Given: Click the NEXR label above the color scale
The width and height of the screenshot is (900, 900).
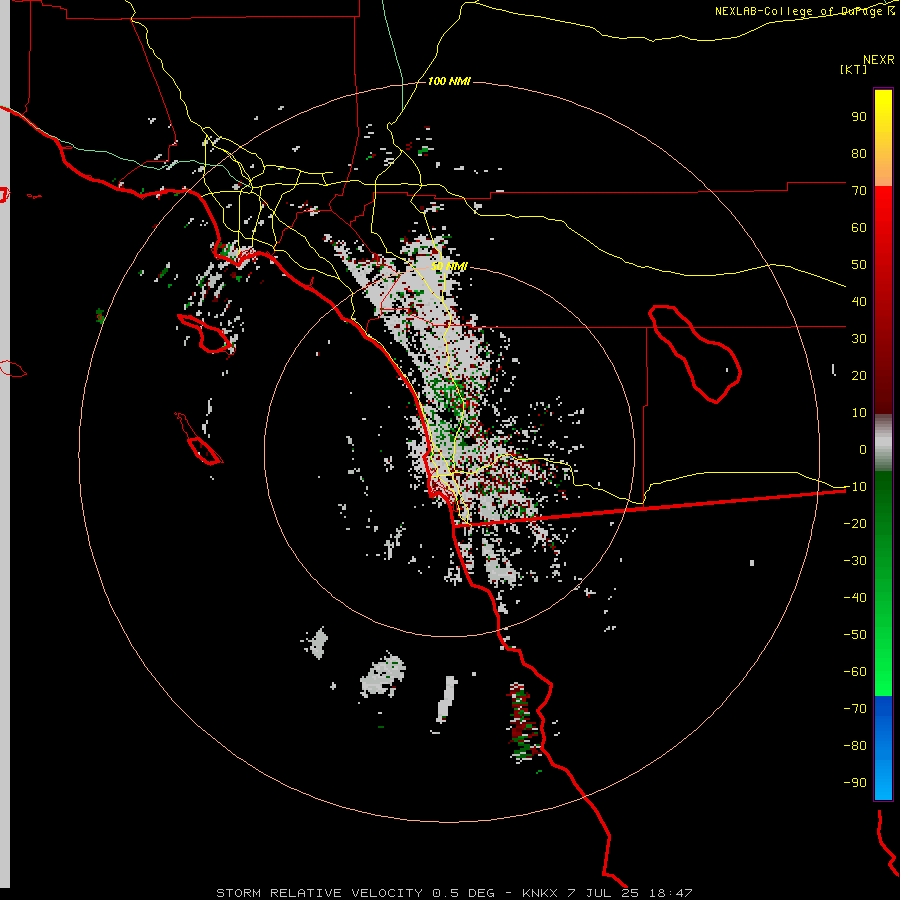Looking at the screenshot, I should click(x=879, y=60).
